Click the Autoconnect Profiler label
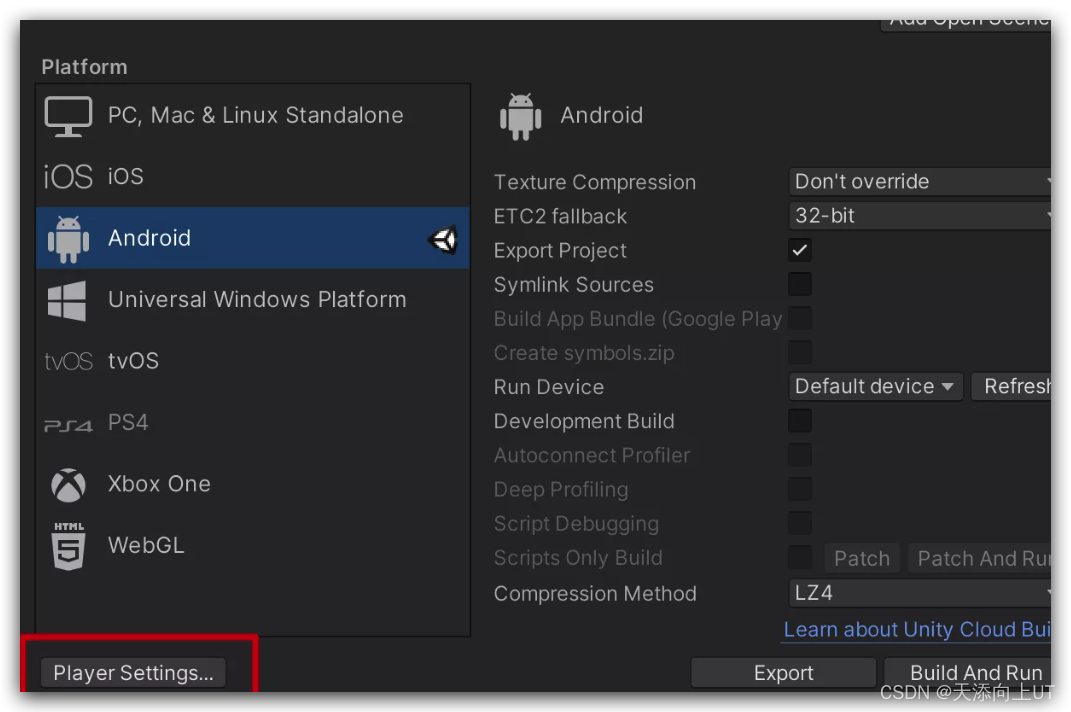The height and width of the screenshot is (712, 1071). point(592,456)
